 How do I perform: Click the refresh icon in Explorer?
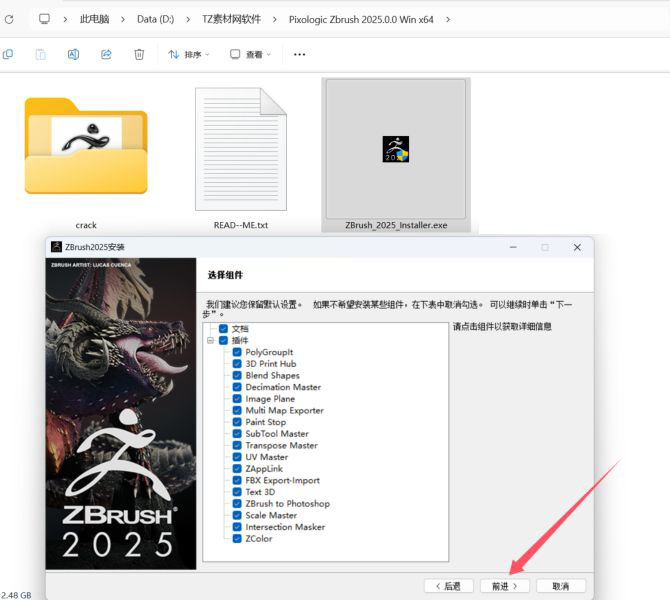click(9, 19)
